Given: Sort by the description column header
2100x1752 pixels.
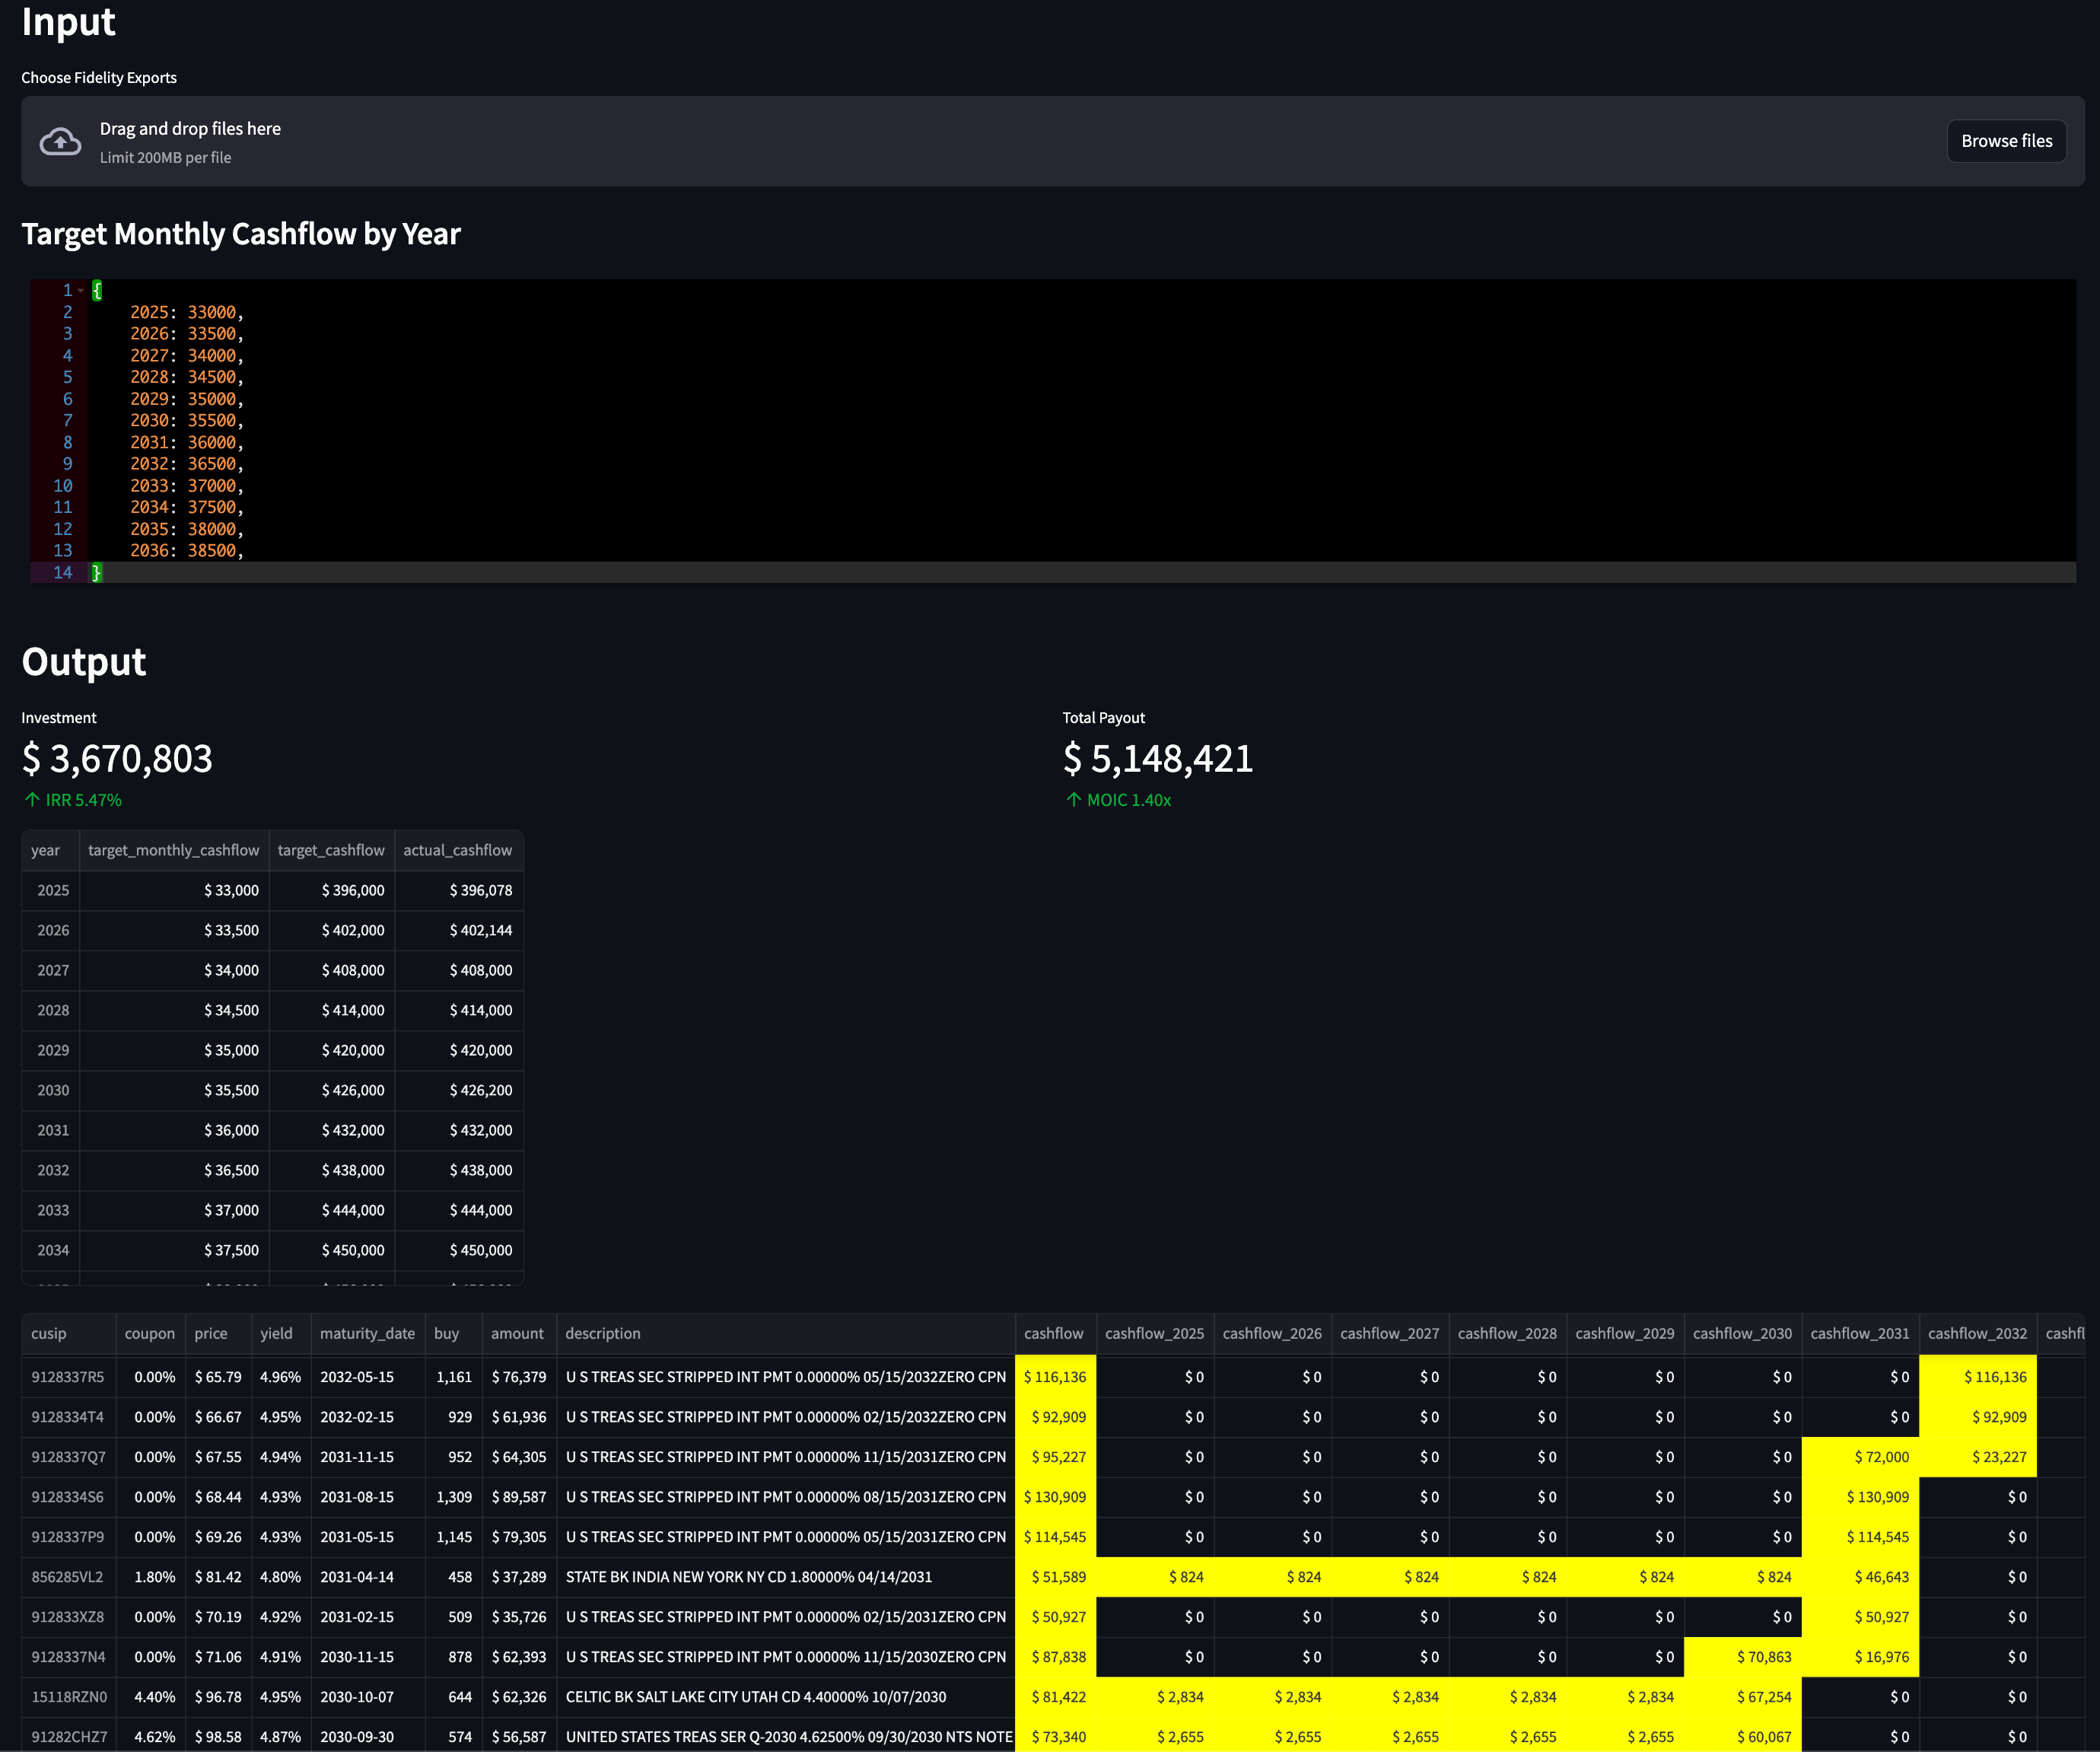Looking at the screenshot, I should (x=785, y=1333).
